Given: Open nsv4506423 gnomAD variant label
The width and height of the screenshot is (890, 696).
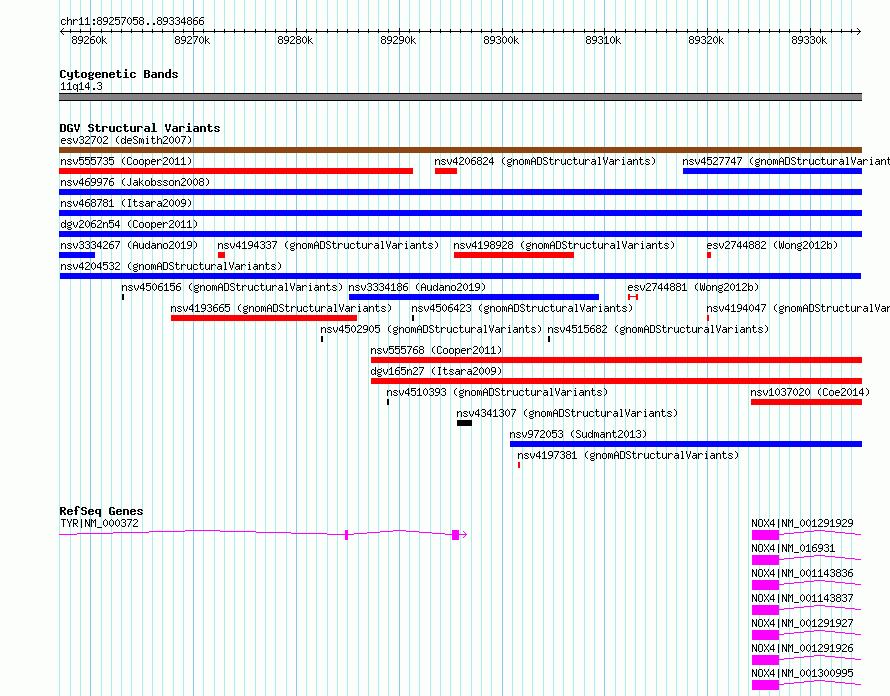Looking at the screenshot, I should tap(522, 308).
